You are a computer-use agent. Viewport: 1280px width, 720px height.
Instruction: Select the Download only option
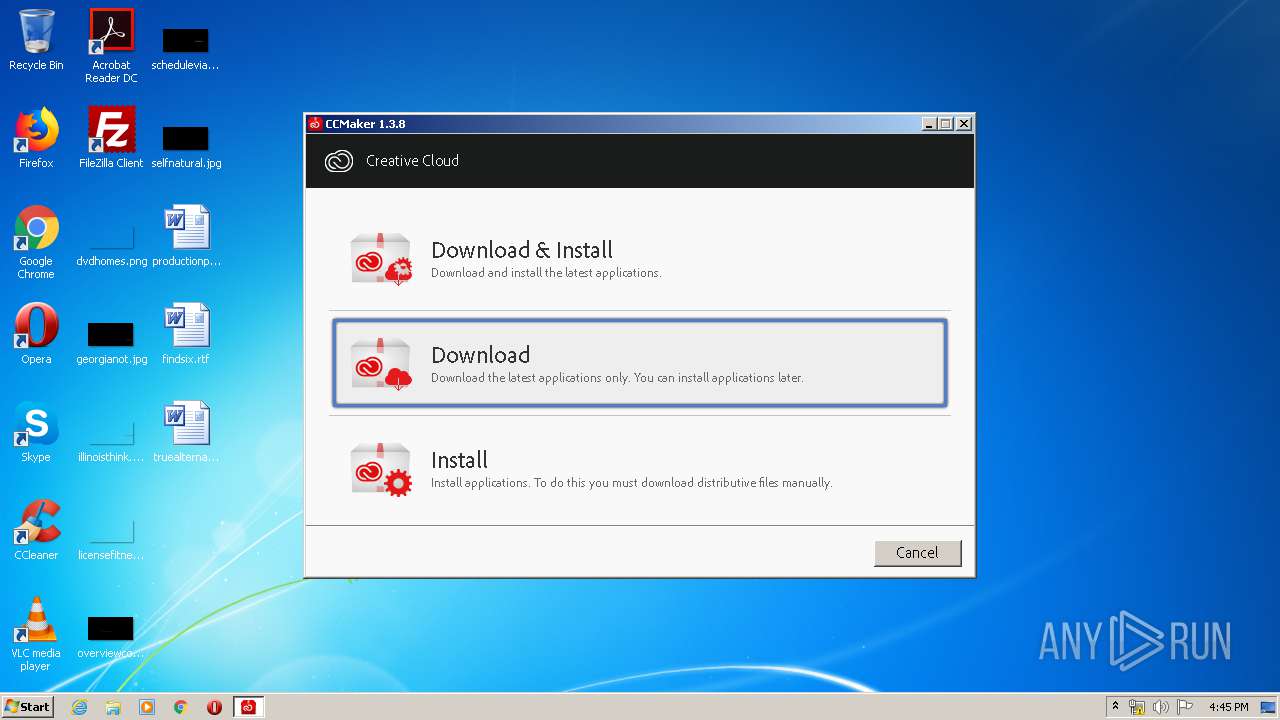pyautogui.click(x=639, y=363)
